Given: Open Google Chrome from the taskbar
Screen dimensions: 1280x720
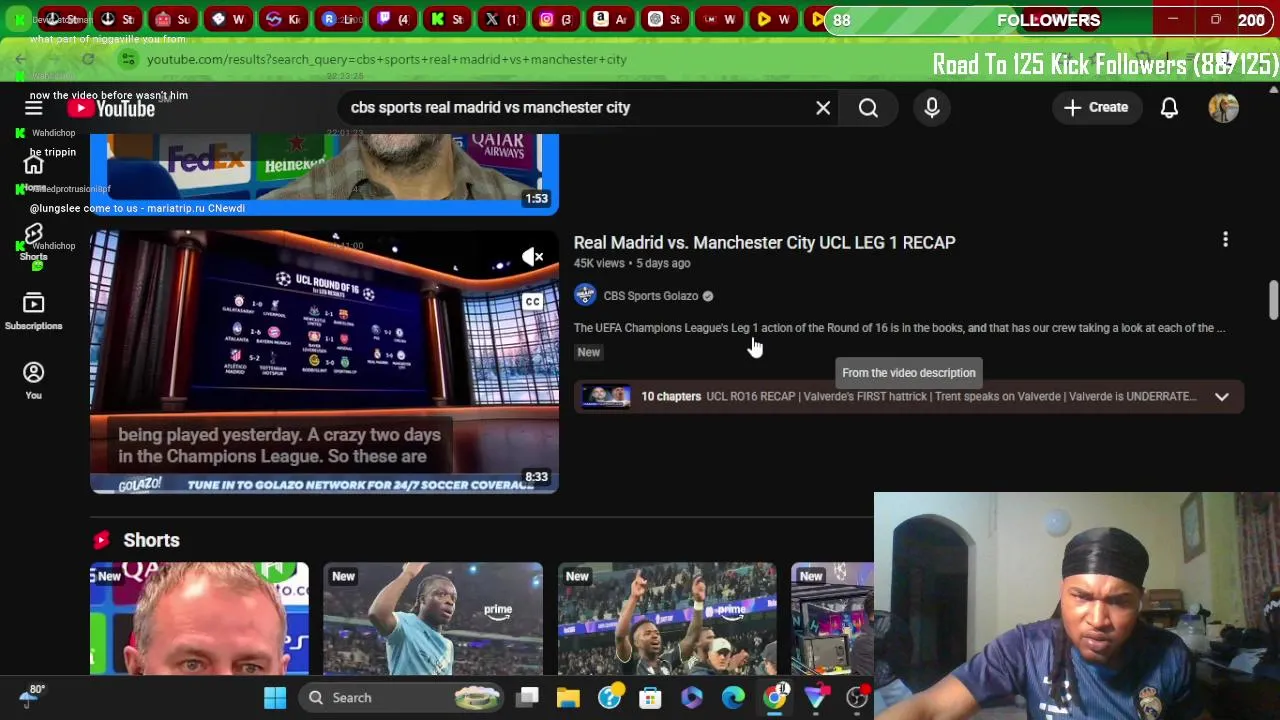Looking at the screenshot, I should click(x=775, y=697).
